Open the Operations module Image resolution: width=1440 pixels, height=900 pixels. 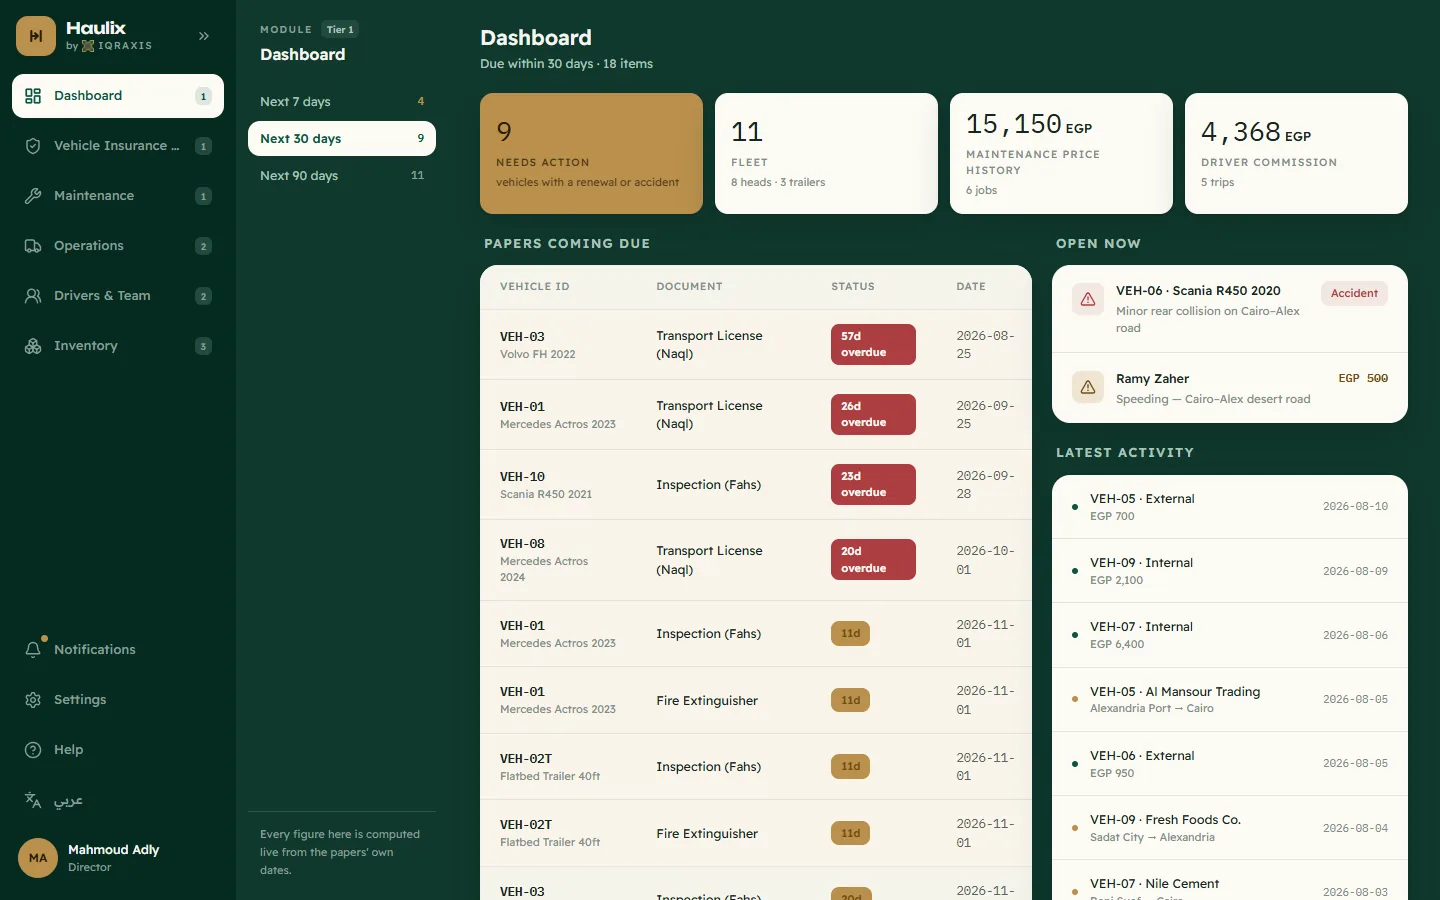click(118, 246)
